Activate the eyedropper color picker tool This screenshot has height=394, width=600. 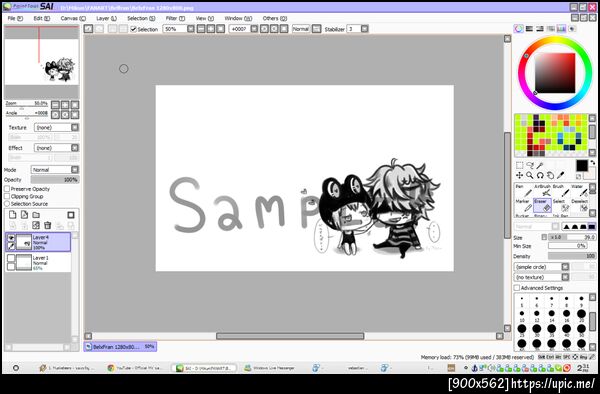(561, 175)
